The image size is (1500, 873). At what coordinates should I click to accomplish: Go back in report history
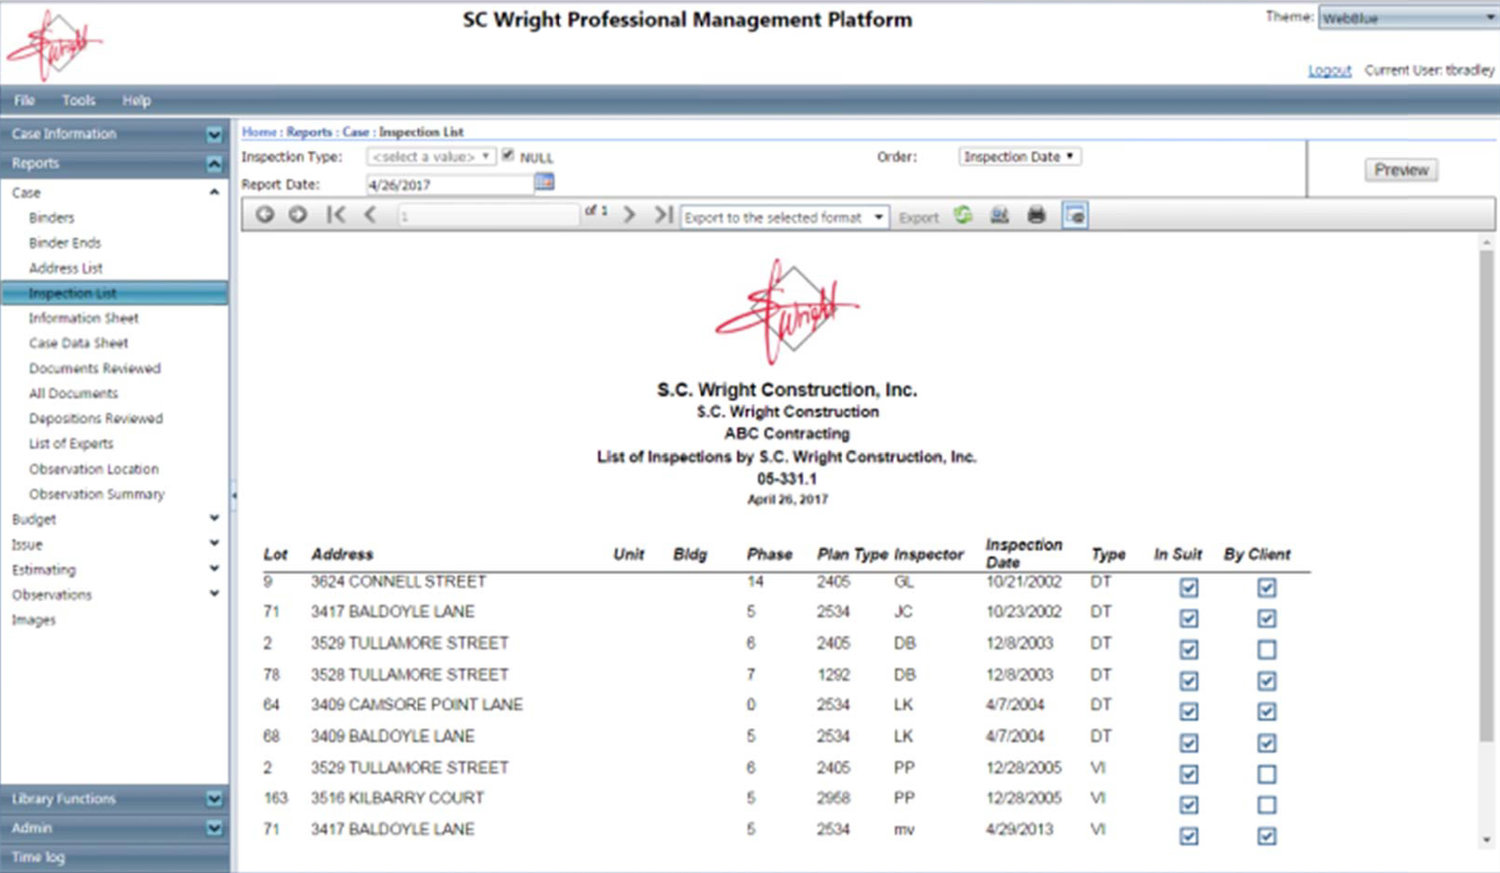coord(264,214)
